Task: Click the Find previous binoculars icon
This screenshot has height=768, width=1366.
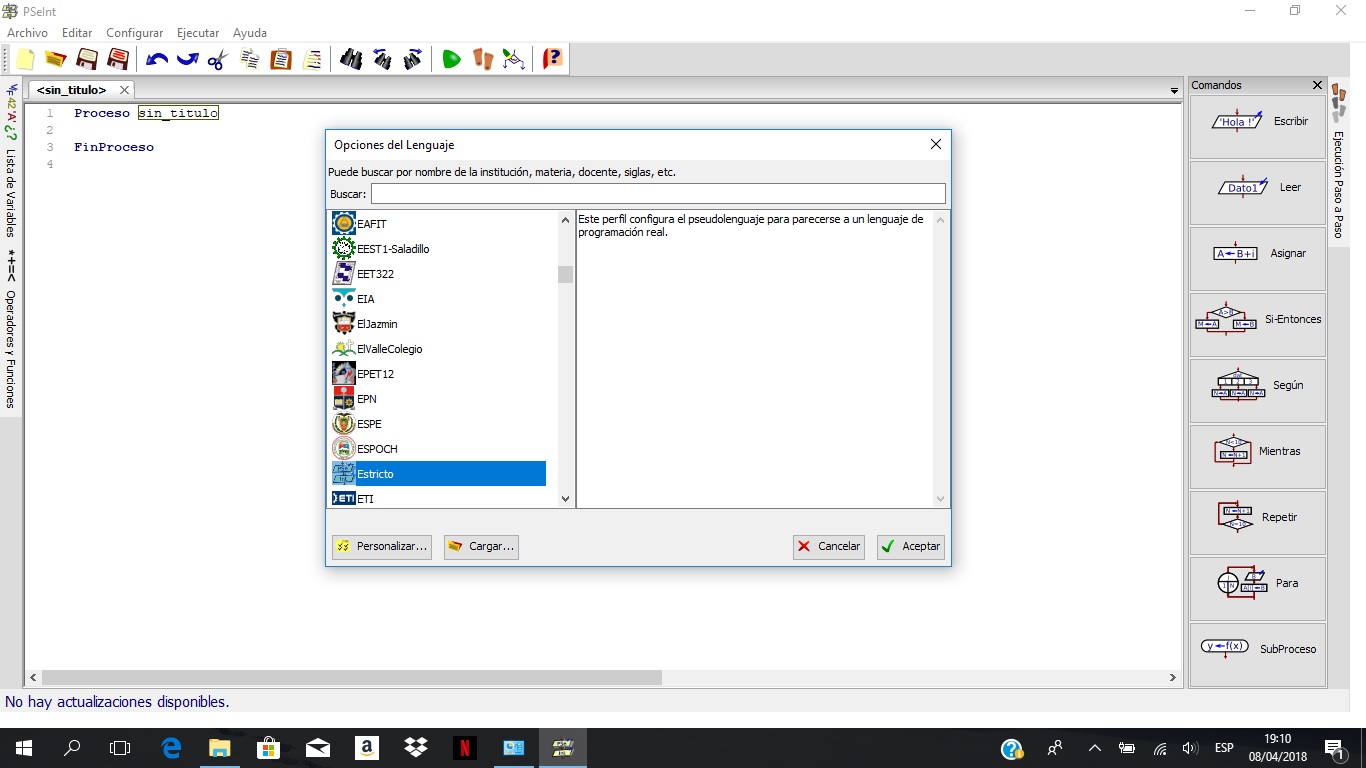Action: (382, 59)
